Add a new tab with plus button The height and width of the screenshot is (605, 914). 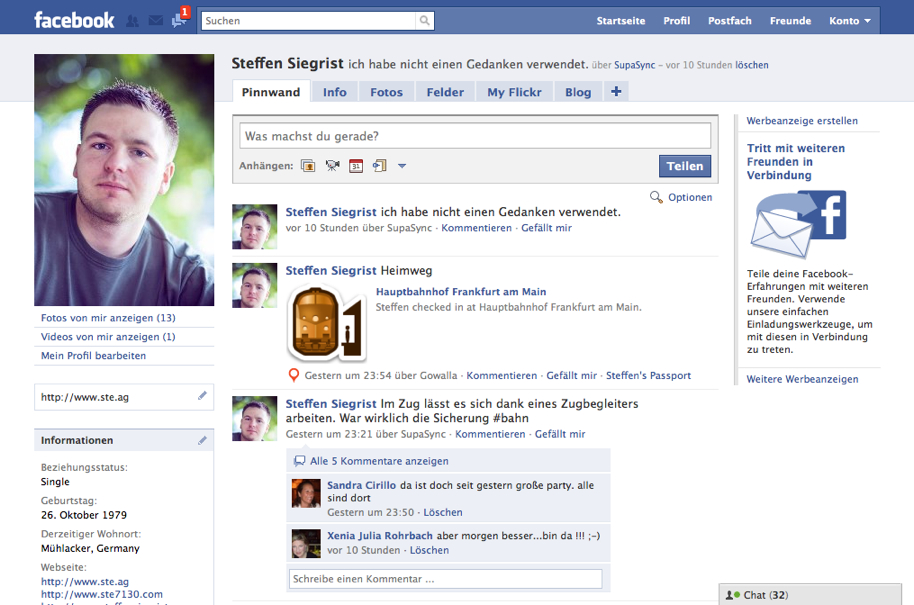(616, 91)
